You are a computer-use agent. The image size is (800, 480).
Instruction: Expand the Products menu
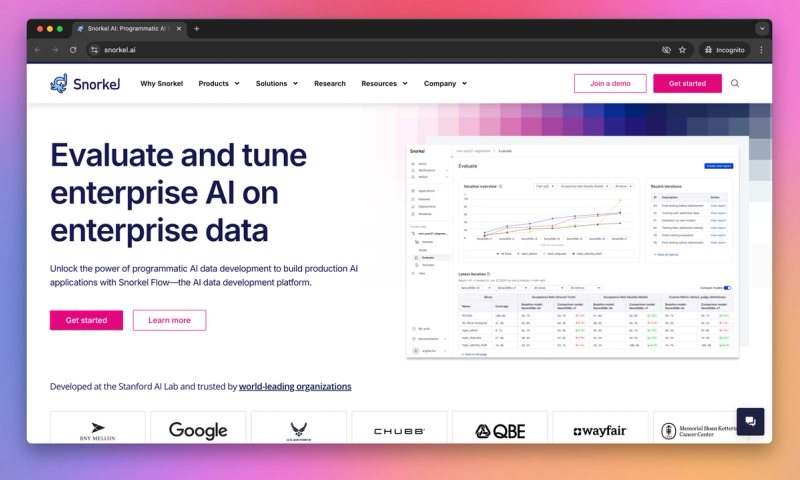click(x=219, y=84)
